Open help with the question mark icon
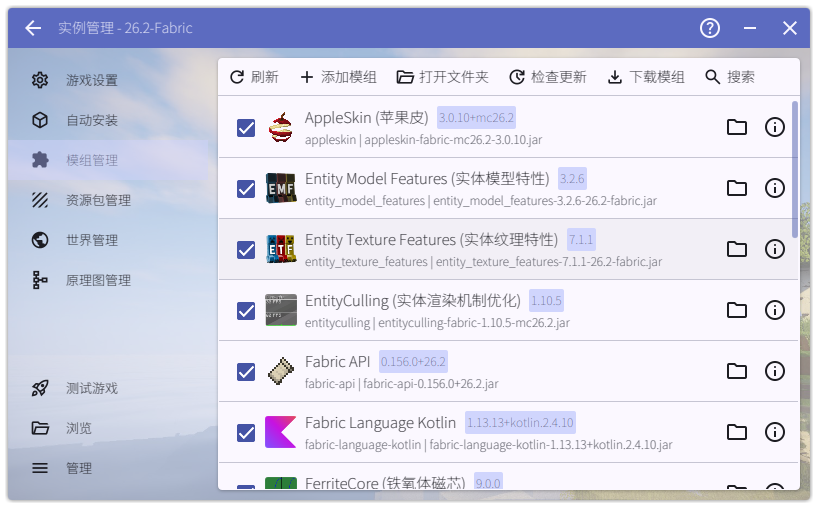Viewport: 818px width, 508px height. click(709, 28)
